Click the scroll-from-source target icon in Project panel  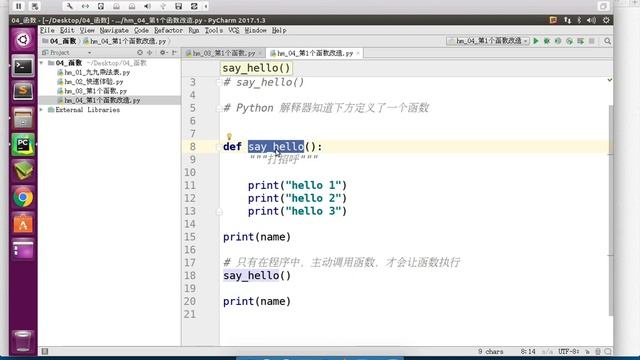pos(140,53)
